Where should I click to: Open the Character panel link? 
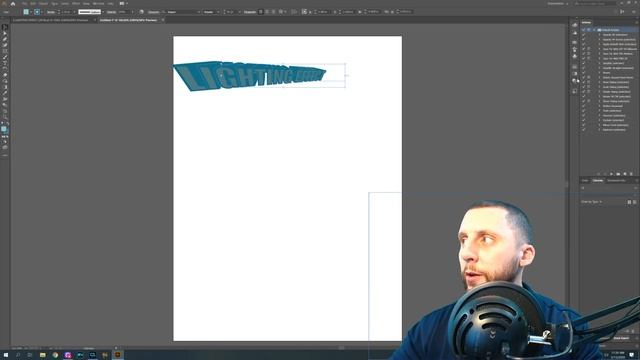[x=153, y=12]
